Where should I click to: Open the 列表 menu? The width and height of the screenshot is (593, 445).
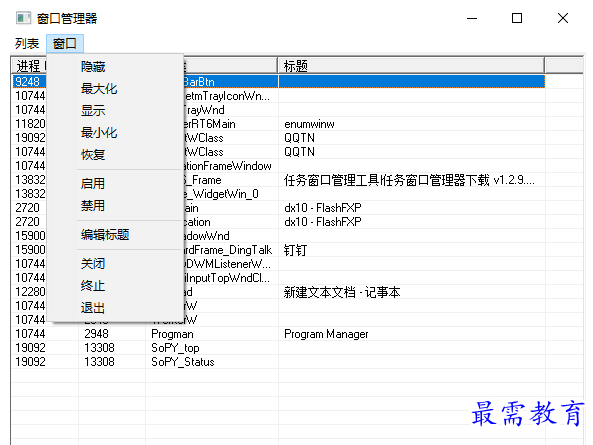[x=27, y=43]
